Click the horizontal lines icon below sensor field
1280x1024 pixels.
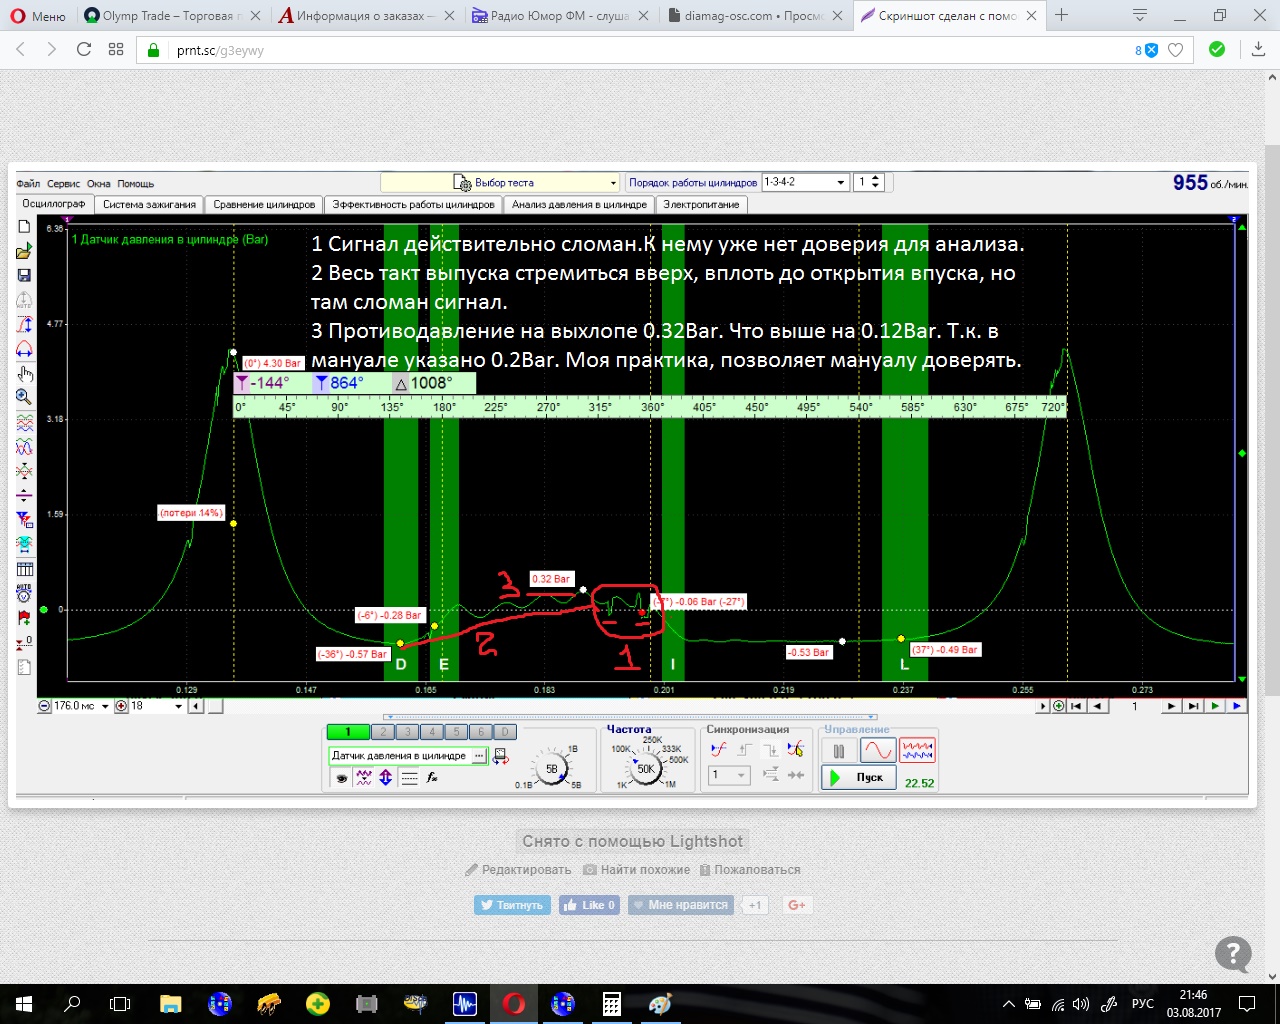pos(409,778)
